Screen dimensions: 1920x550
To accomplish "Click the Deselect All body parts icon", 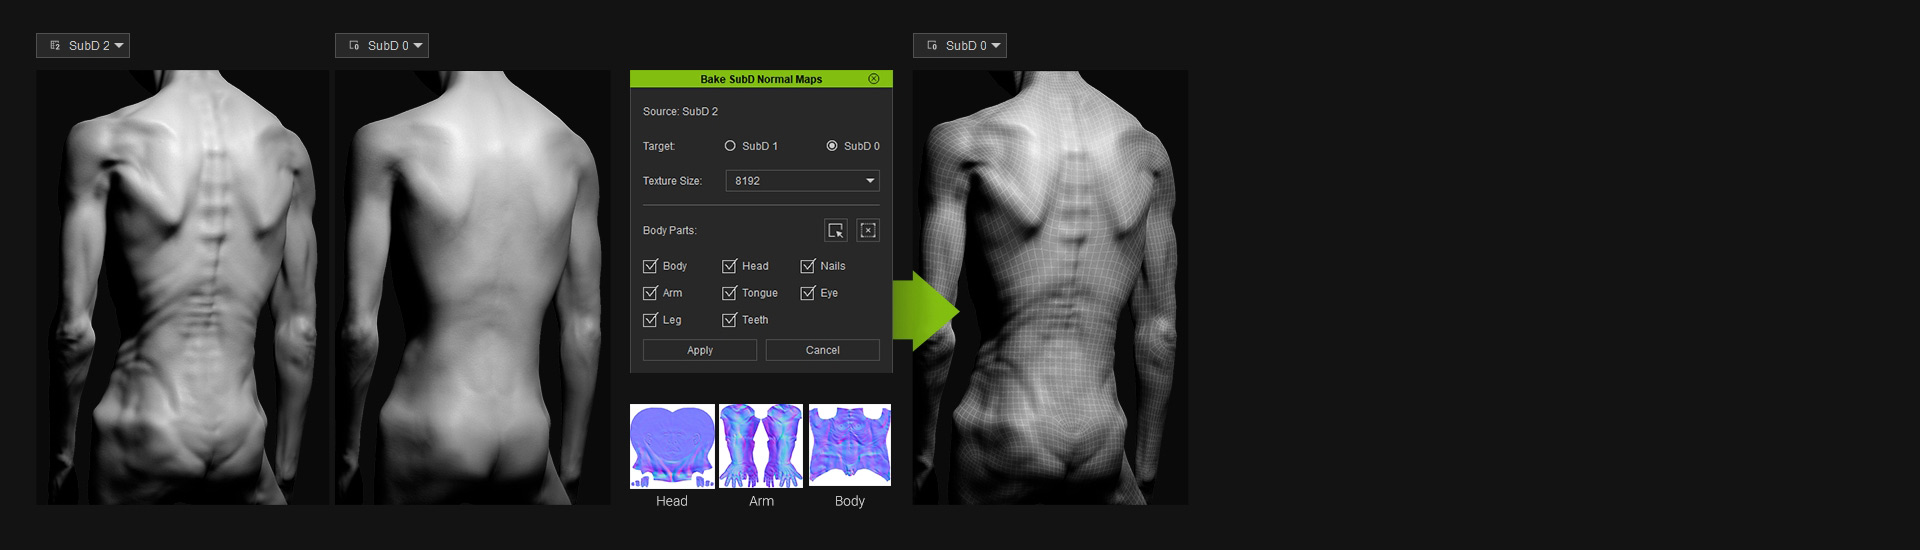I will tap(868, 231).
